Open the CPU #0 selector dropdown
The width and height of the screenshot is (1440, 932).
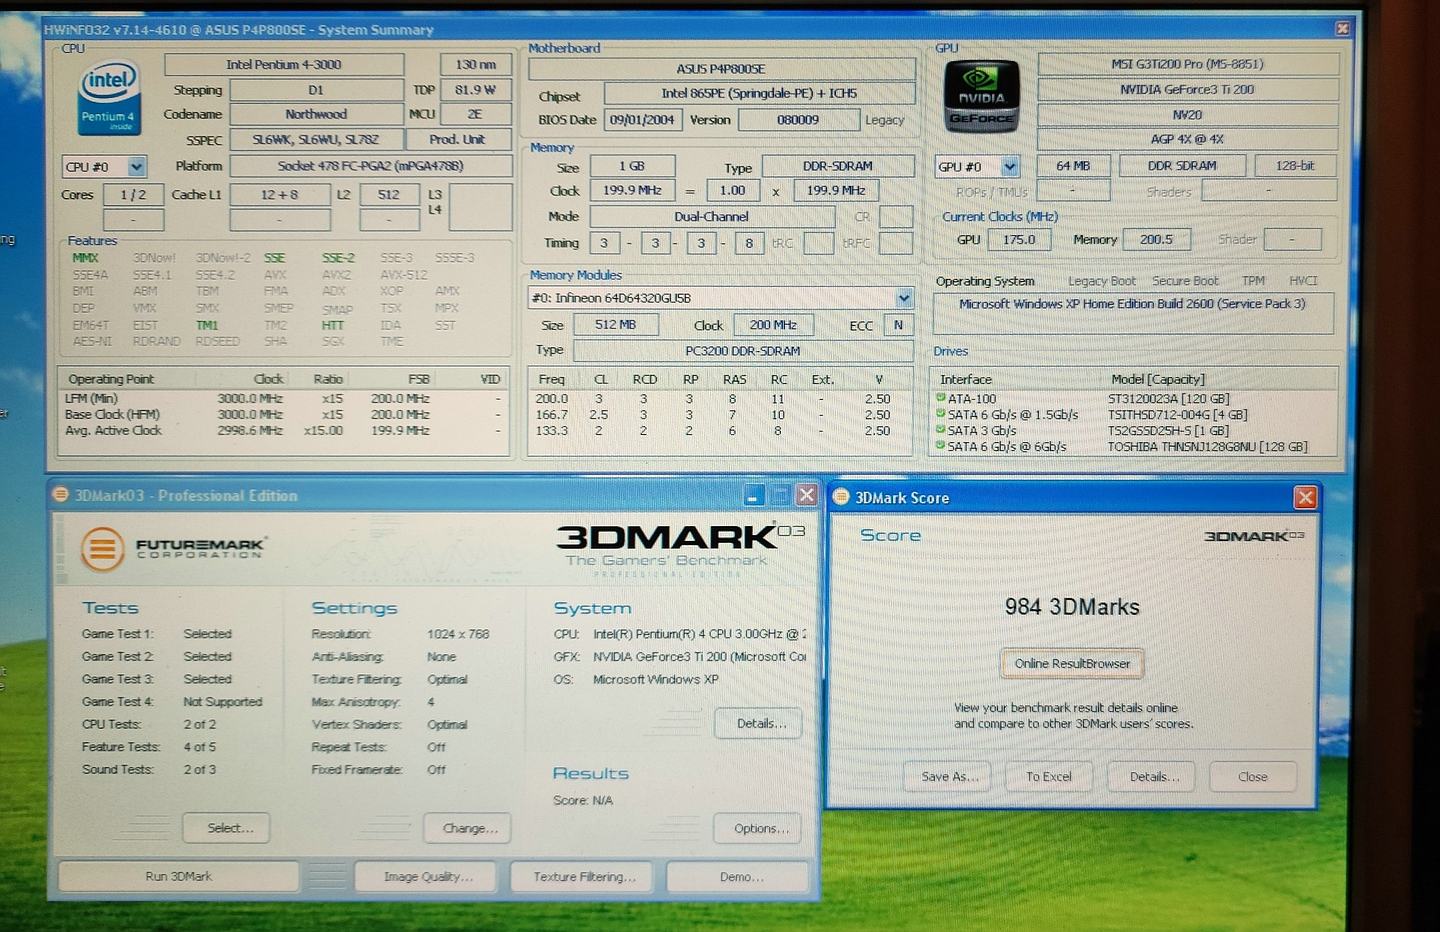click(x=136, y=166)
